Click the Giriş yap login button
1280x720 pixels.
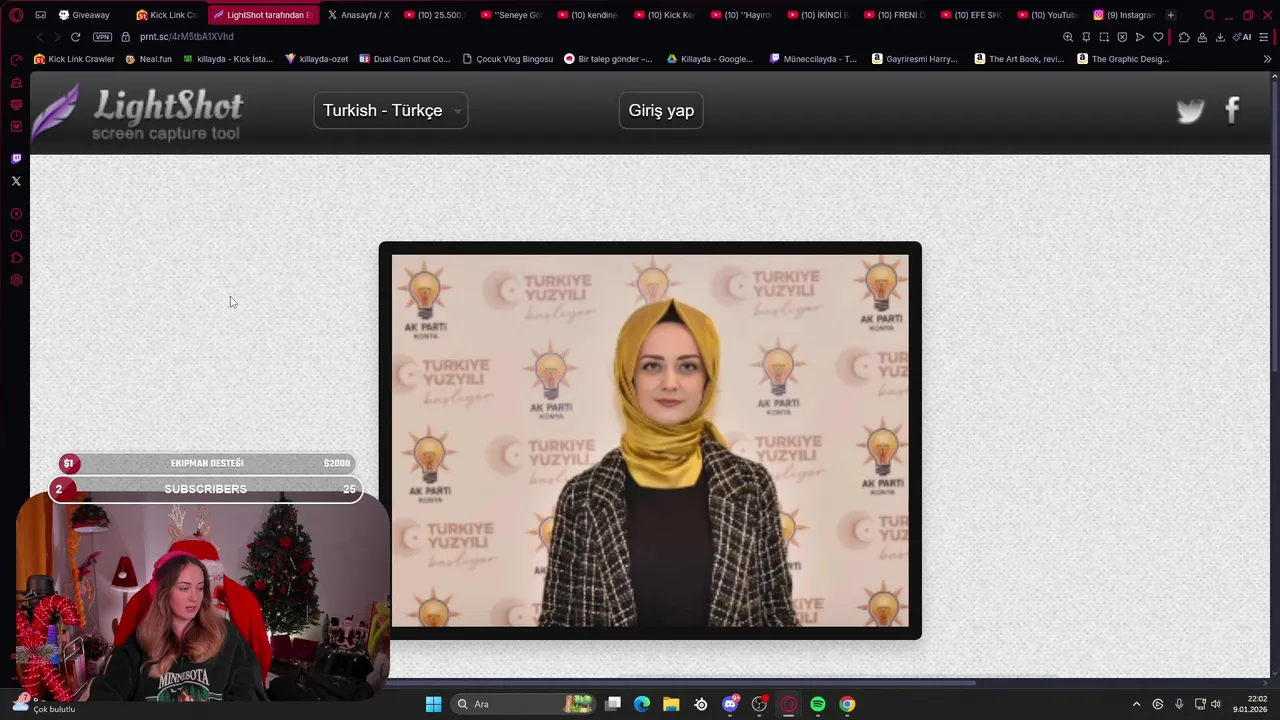click(661, 110)
